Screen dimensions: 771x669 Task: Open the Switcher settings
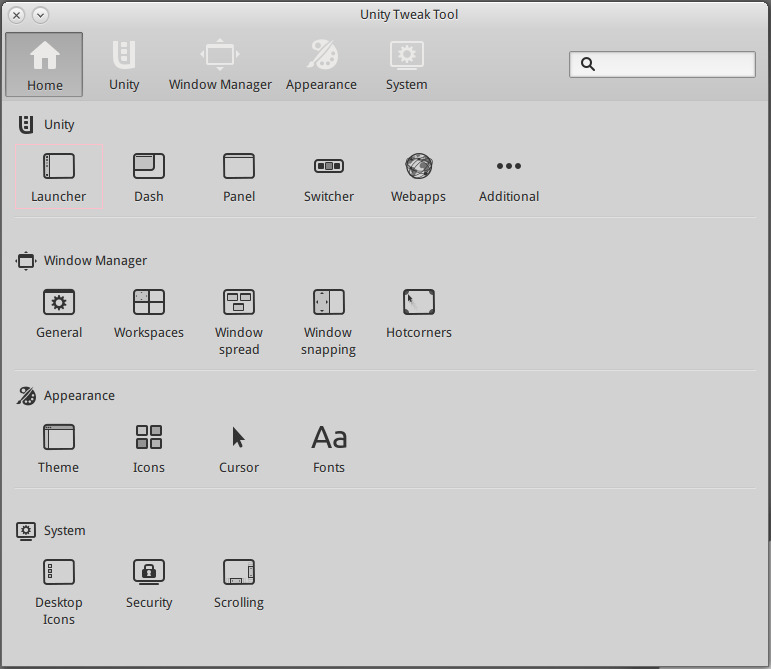pyautogui.click(x=329, y=167)
